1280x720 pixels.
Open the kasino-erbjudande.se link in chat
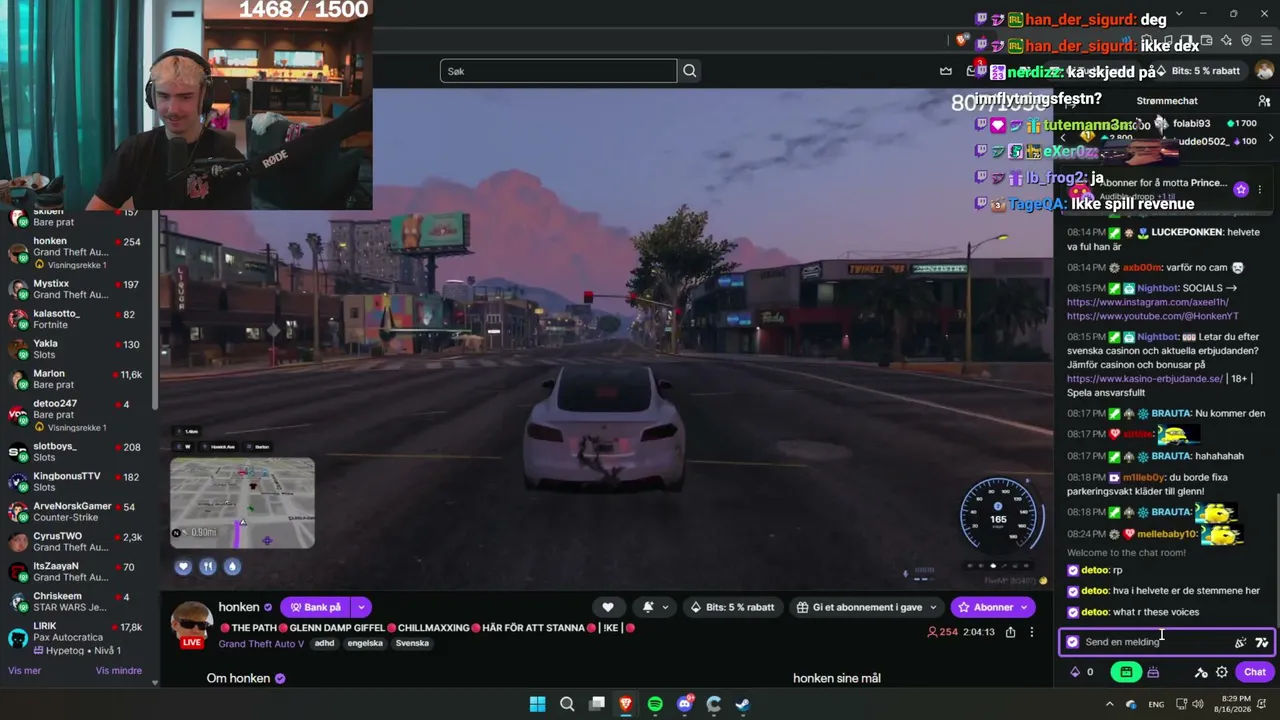coord(1145,379)
